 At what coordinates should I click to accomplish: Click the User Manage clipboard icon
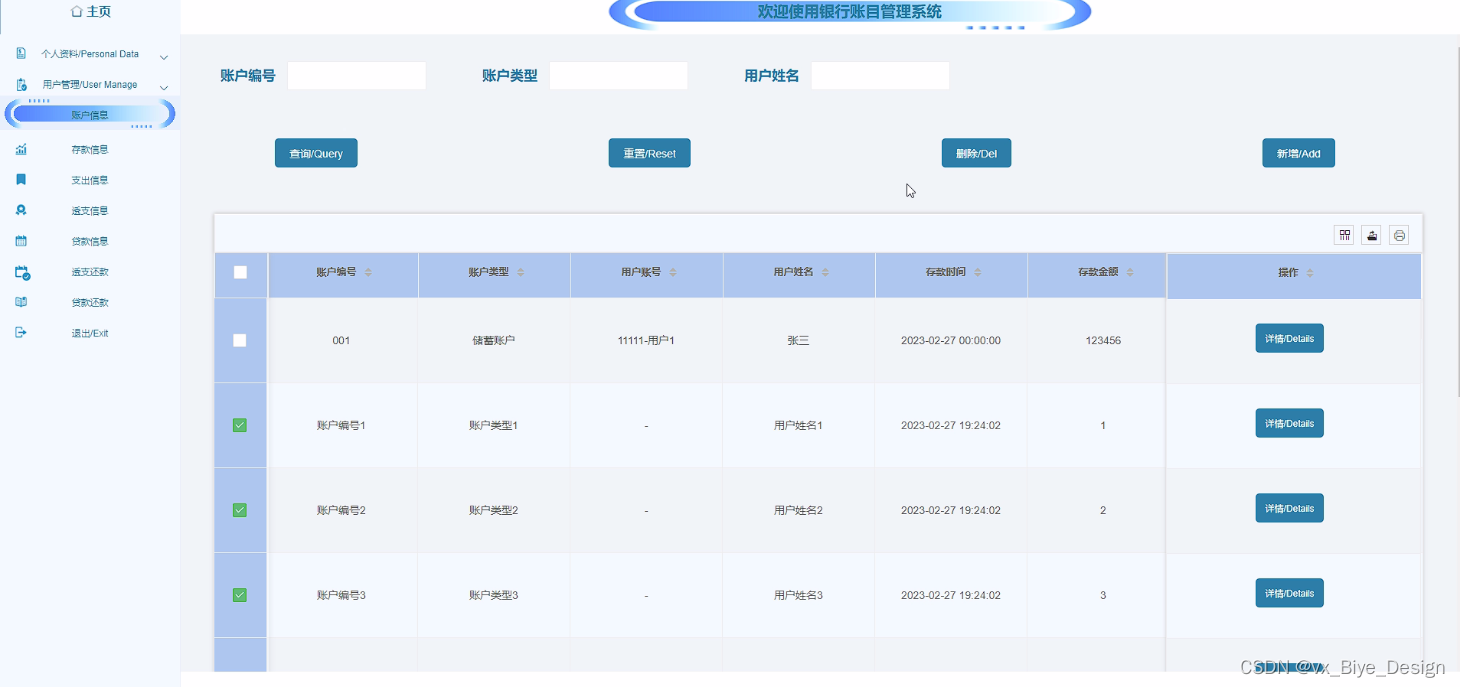click(x=21, y=85)
